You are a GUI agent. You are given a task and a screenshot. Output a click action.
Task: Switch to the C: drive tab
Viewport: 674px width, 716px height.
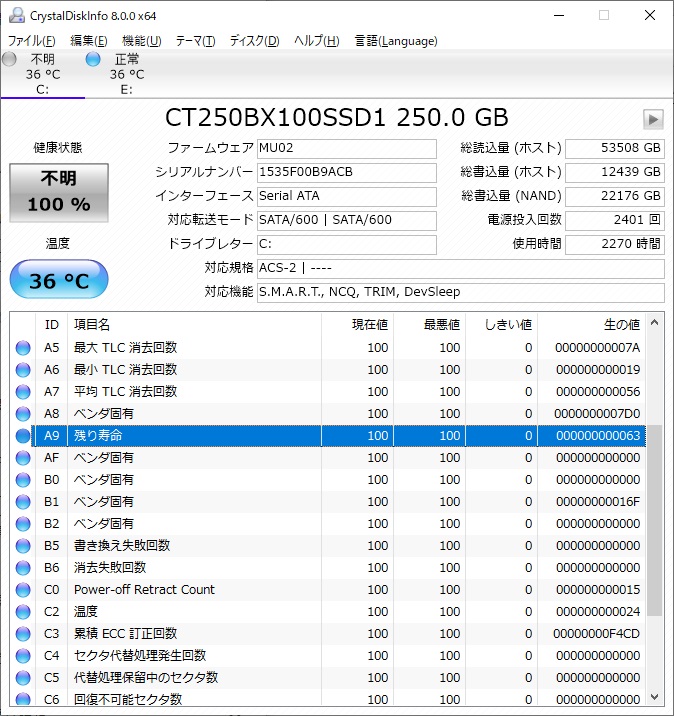[42, 74]
